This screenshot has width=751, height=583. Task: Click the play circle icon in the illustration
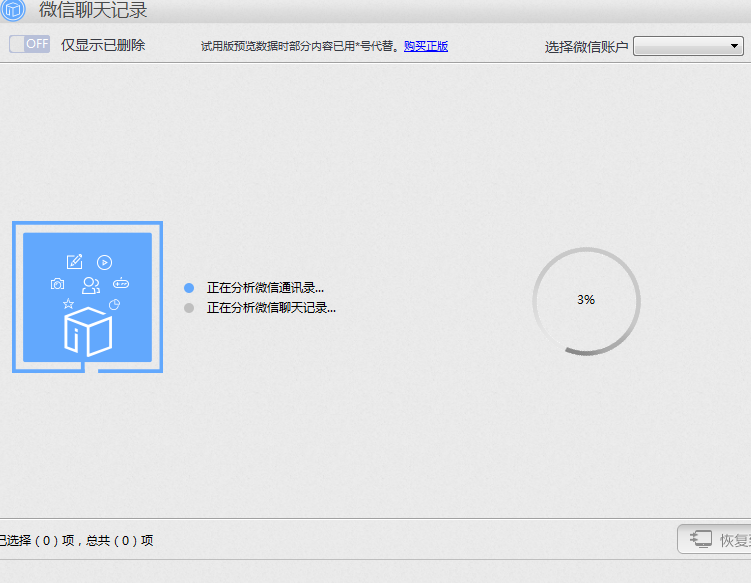(x=104, y=263)
